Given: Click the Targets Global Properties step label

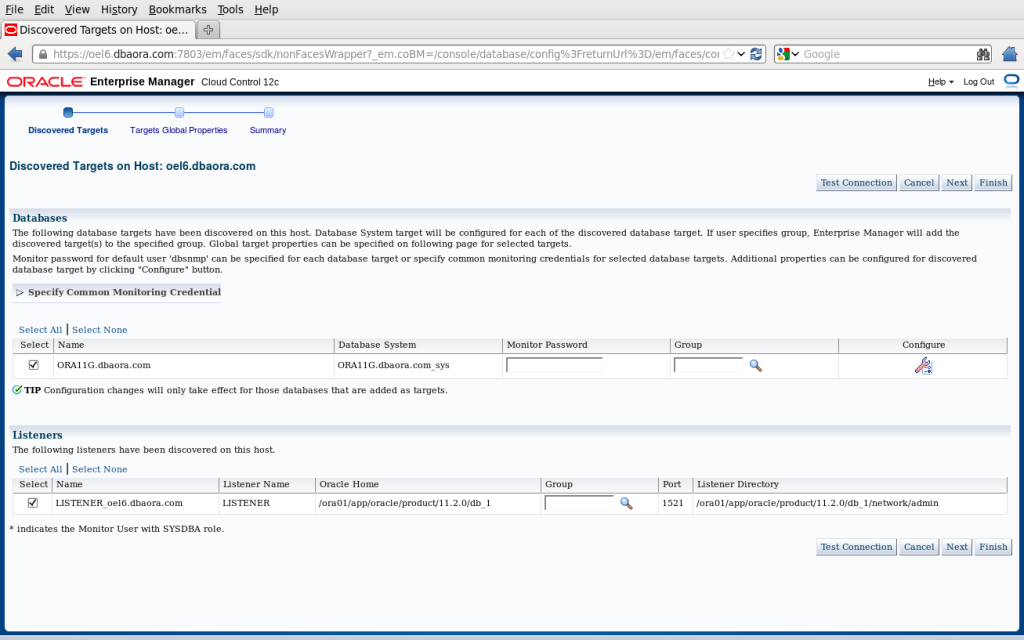Looking at the screenshot, I should [178, 130].
